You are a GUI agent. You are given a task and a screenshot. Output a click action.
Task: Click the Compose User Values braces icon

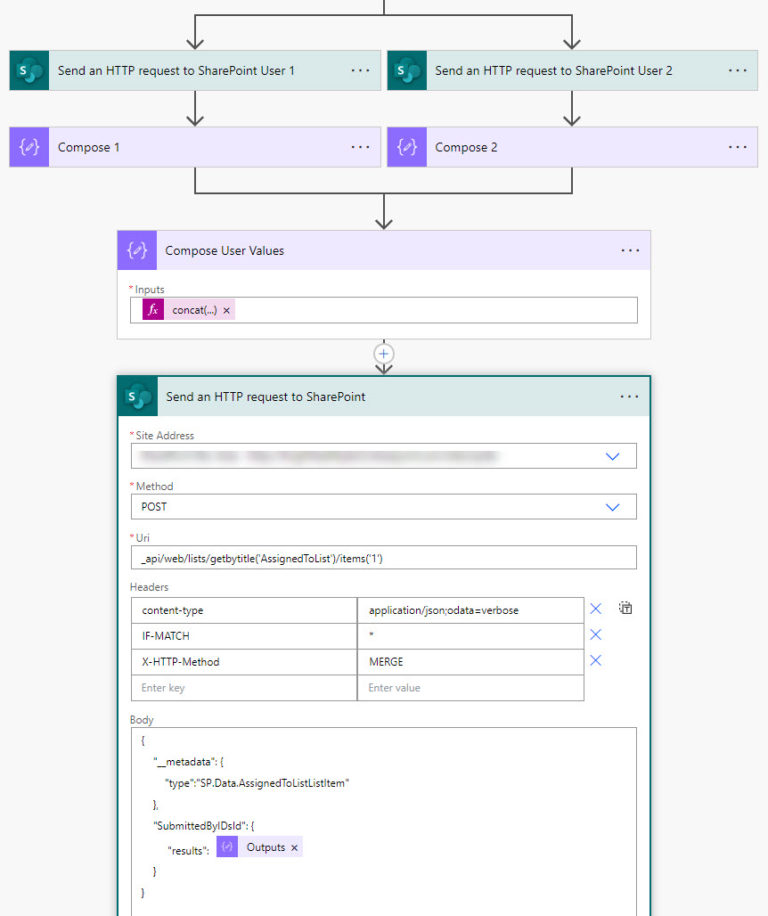[x=136, y=250]
